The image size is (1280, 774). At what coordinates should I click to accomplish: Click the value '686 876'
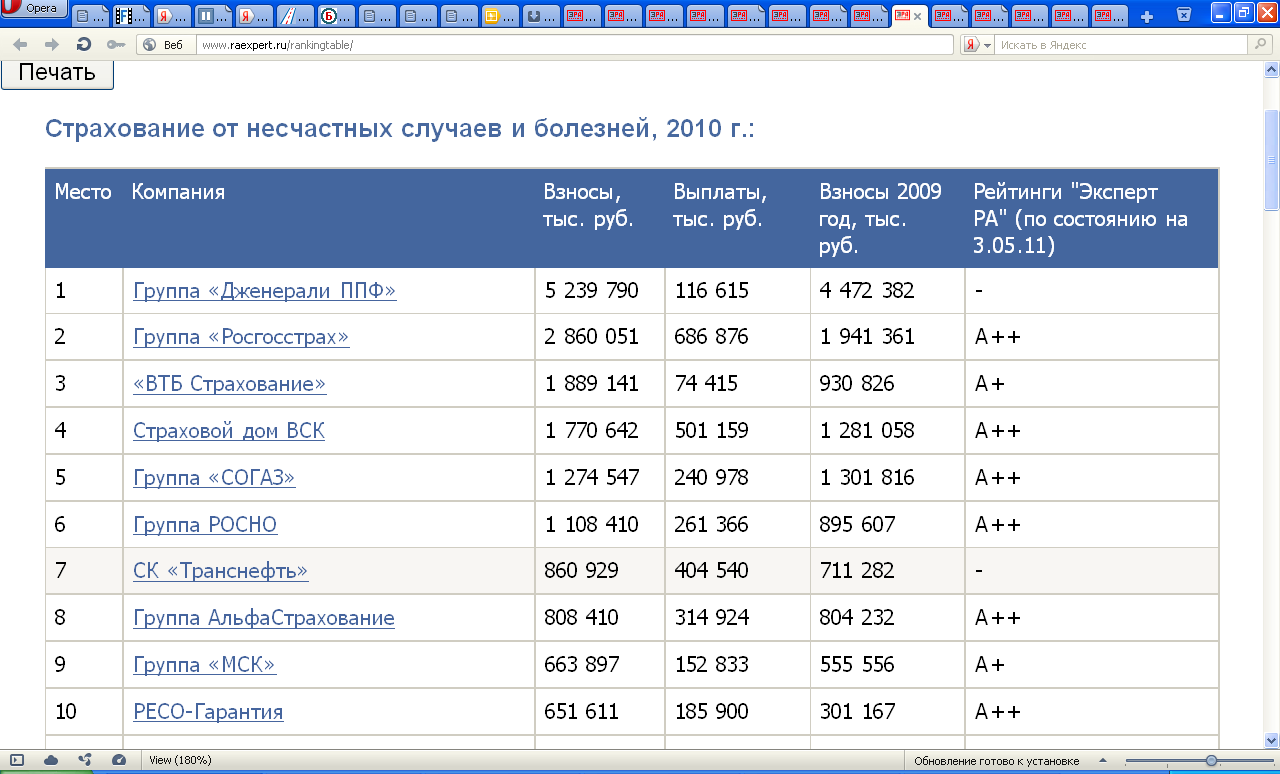tap(712, 337)
